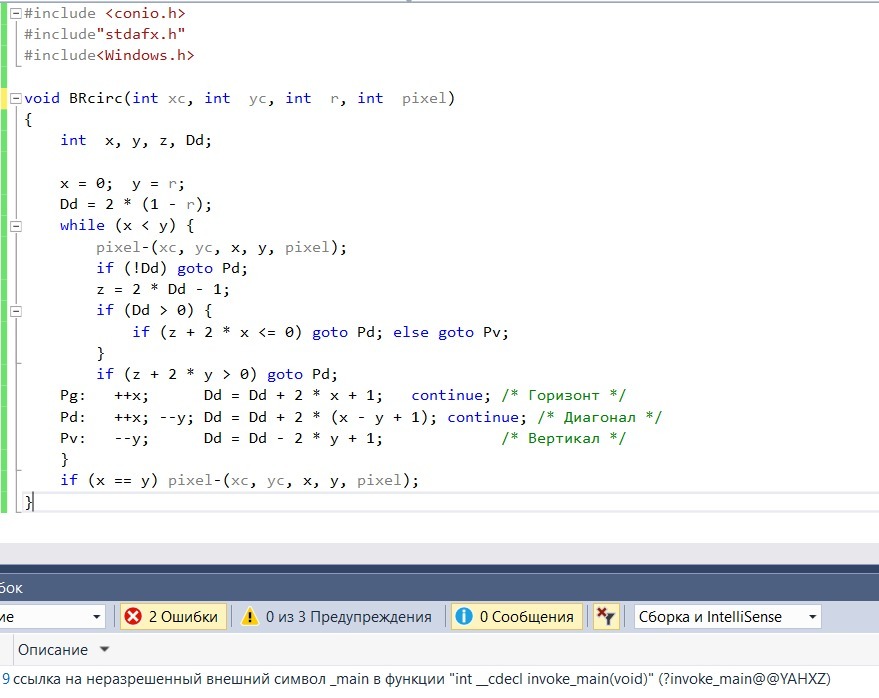Open the Сборка и IntelliSense dropdown

pyautogui.click(x=728, y=617)
